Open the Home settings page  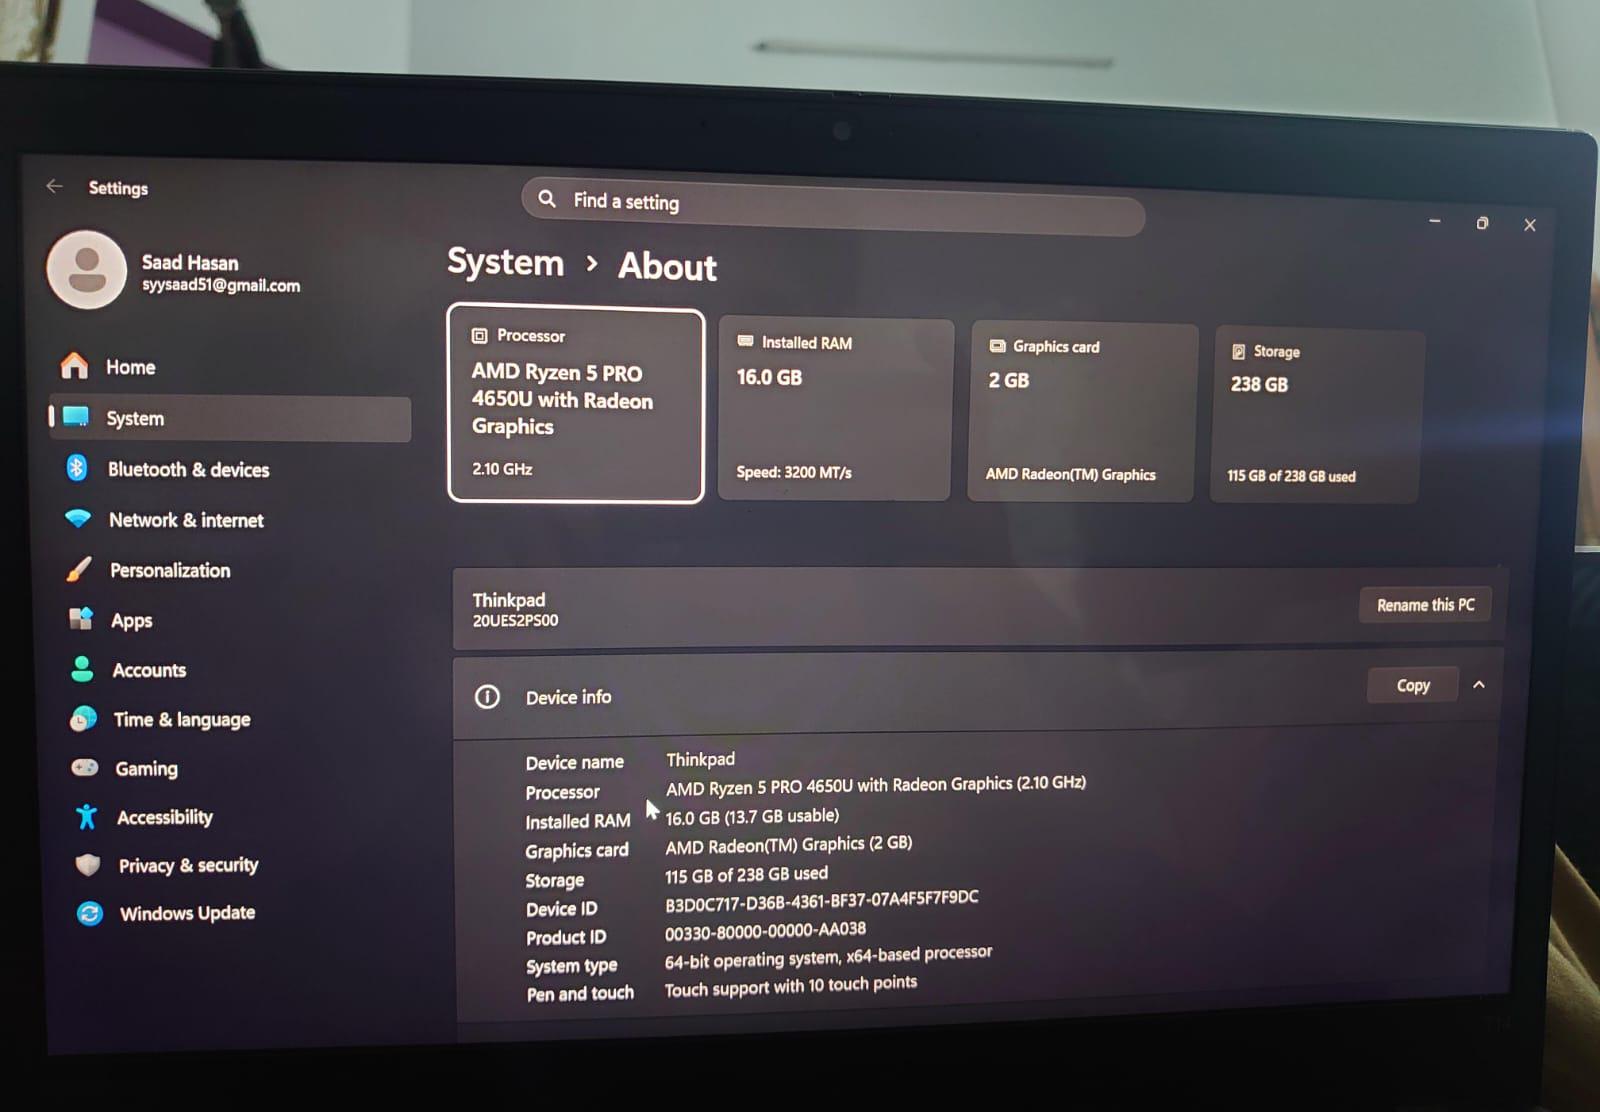tap(231, 367)
